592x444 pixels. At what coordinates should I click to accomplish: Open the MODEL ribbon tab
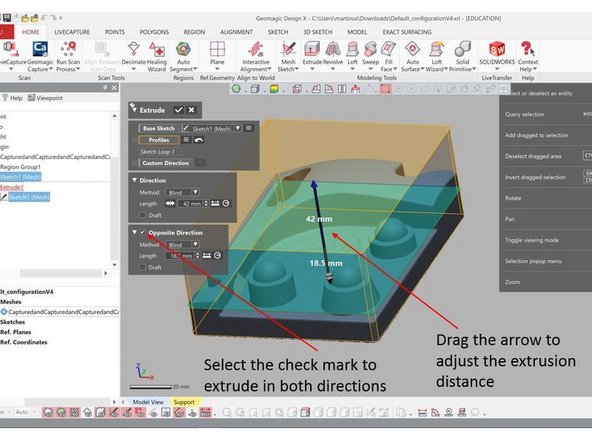357,32
